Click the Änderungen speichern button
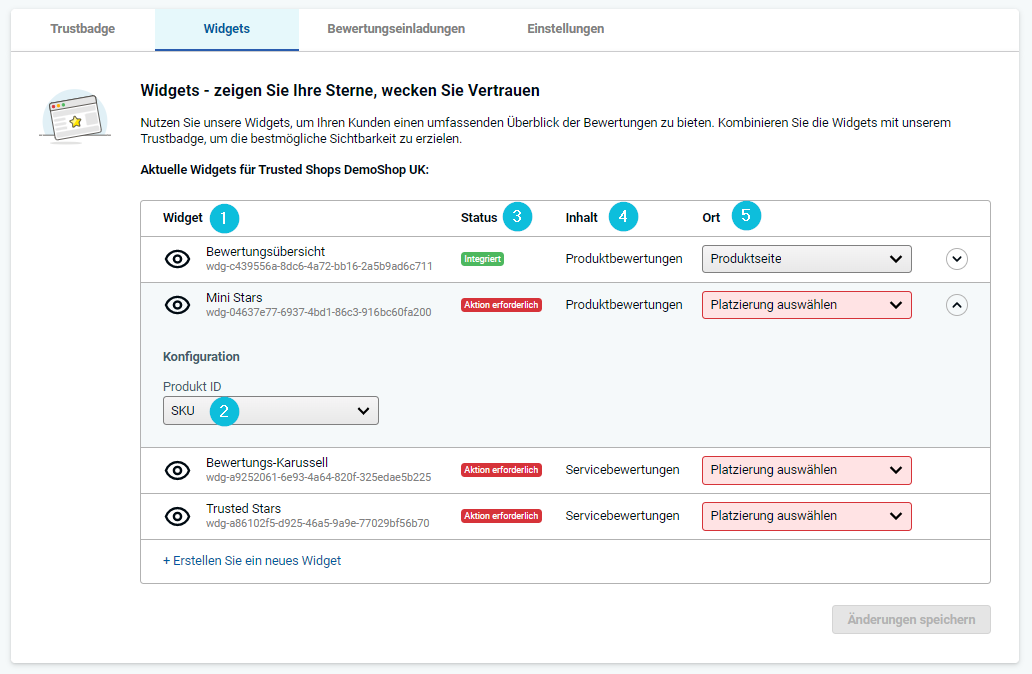Image resolution: width=1032 pixels, height=674 pixels. click(x=911, y=619)
